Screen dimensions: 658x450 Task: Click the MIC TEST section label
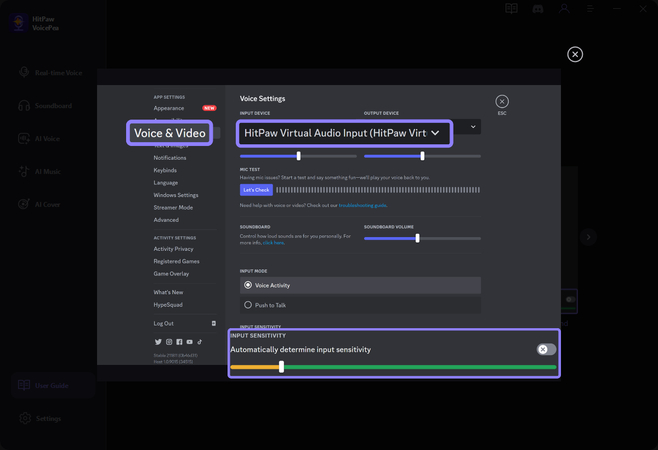250,170
